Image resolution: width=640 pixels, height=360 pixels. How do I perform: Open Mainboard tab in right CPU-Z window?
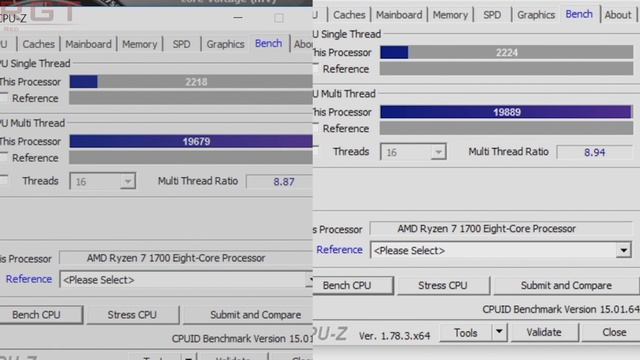click(399, 15)
